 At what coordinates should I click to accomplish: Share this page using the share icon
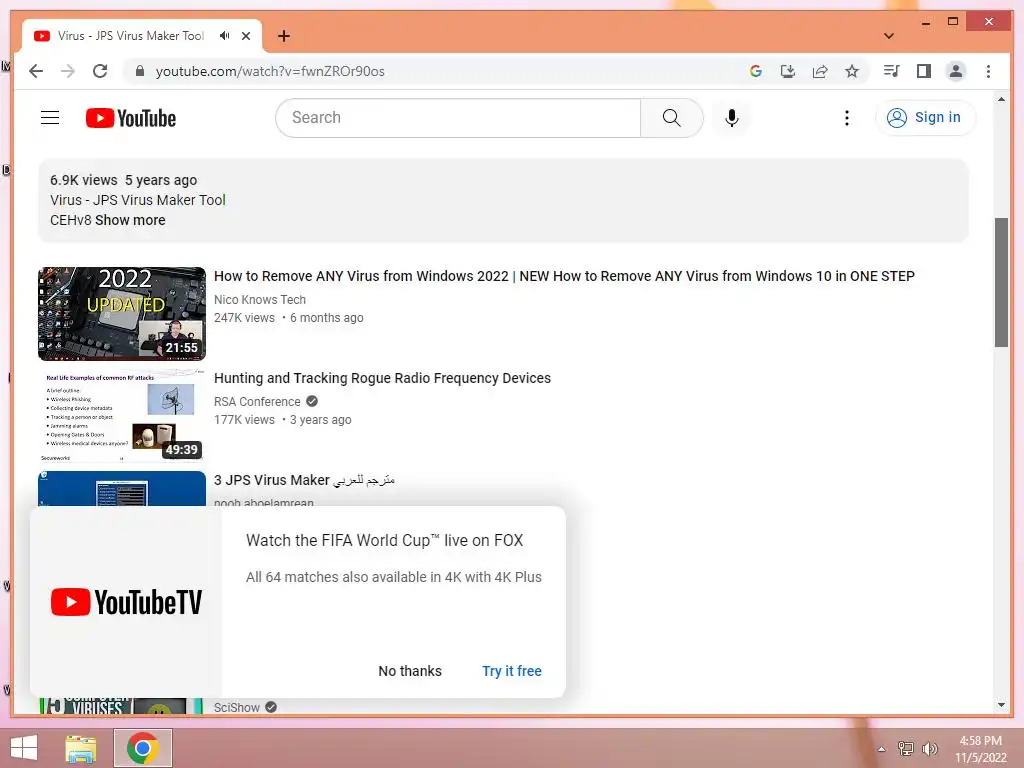point(820,71)
